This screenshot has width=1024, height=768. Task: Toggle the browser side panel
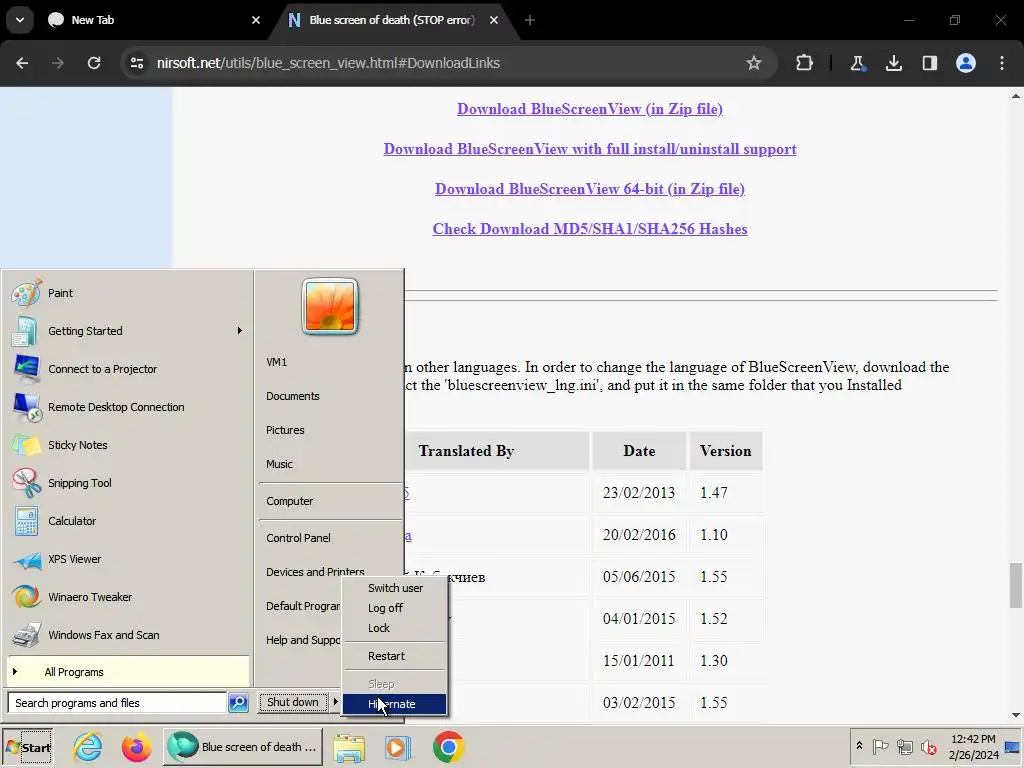tap(929, 63)
